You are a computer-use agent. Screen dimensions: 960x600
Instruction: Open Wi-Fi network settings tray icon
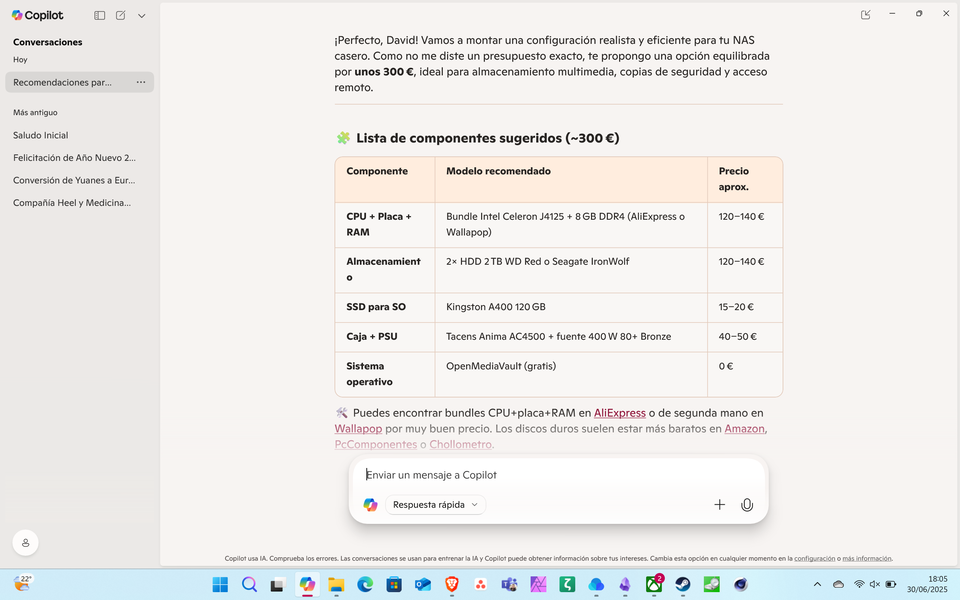coord(859,585)
